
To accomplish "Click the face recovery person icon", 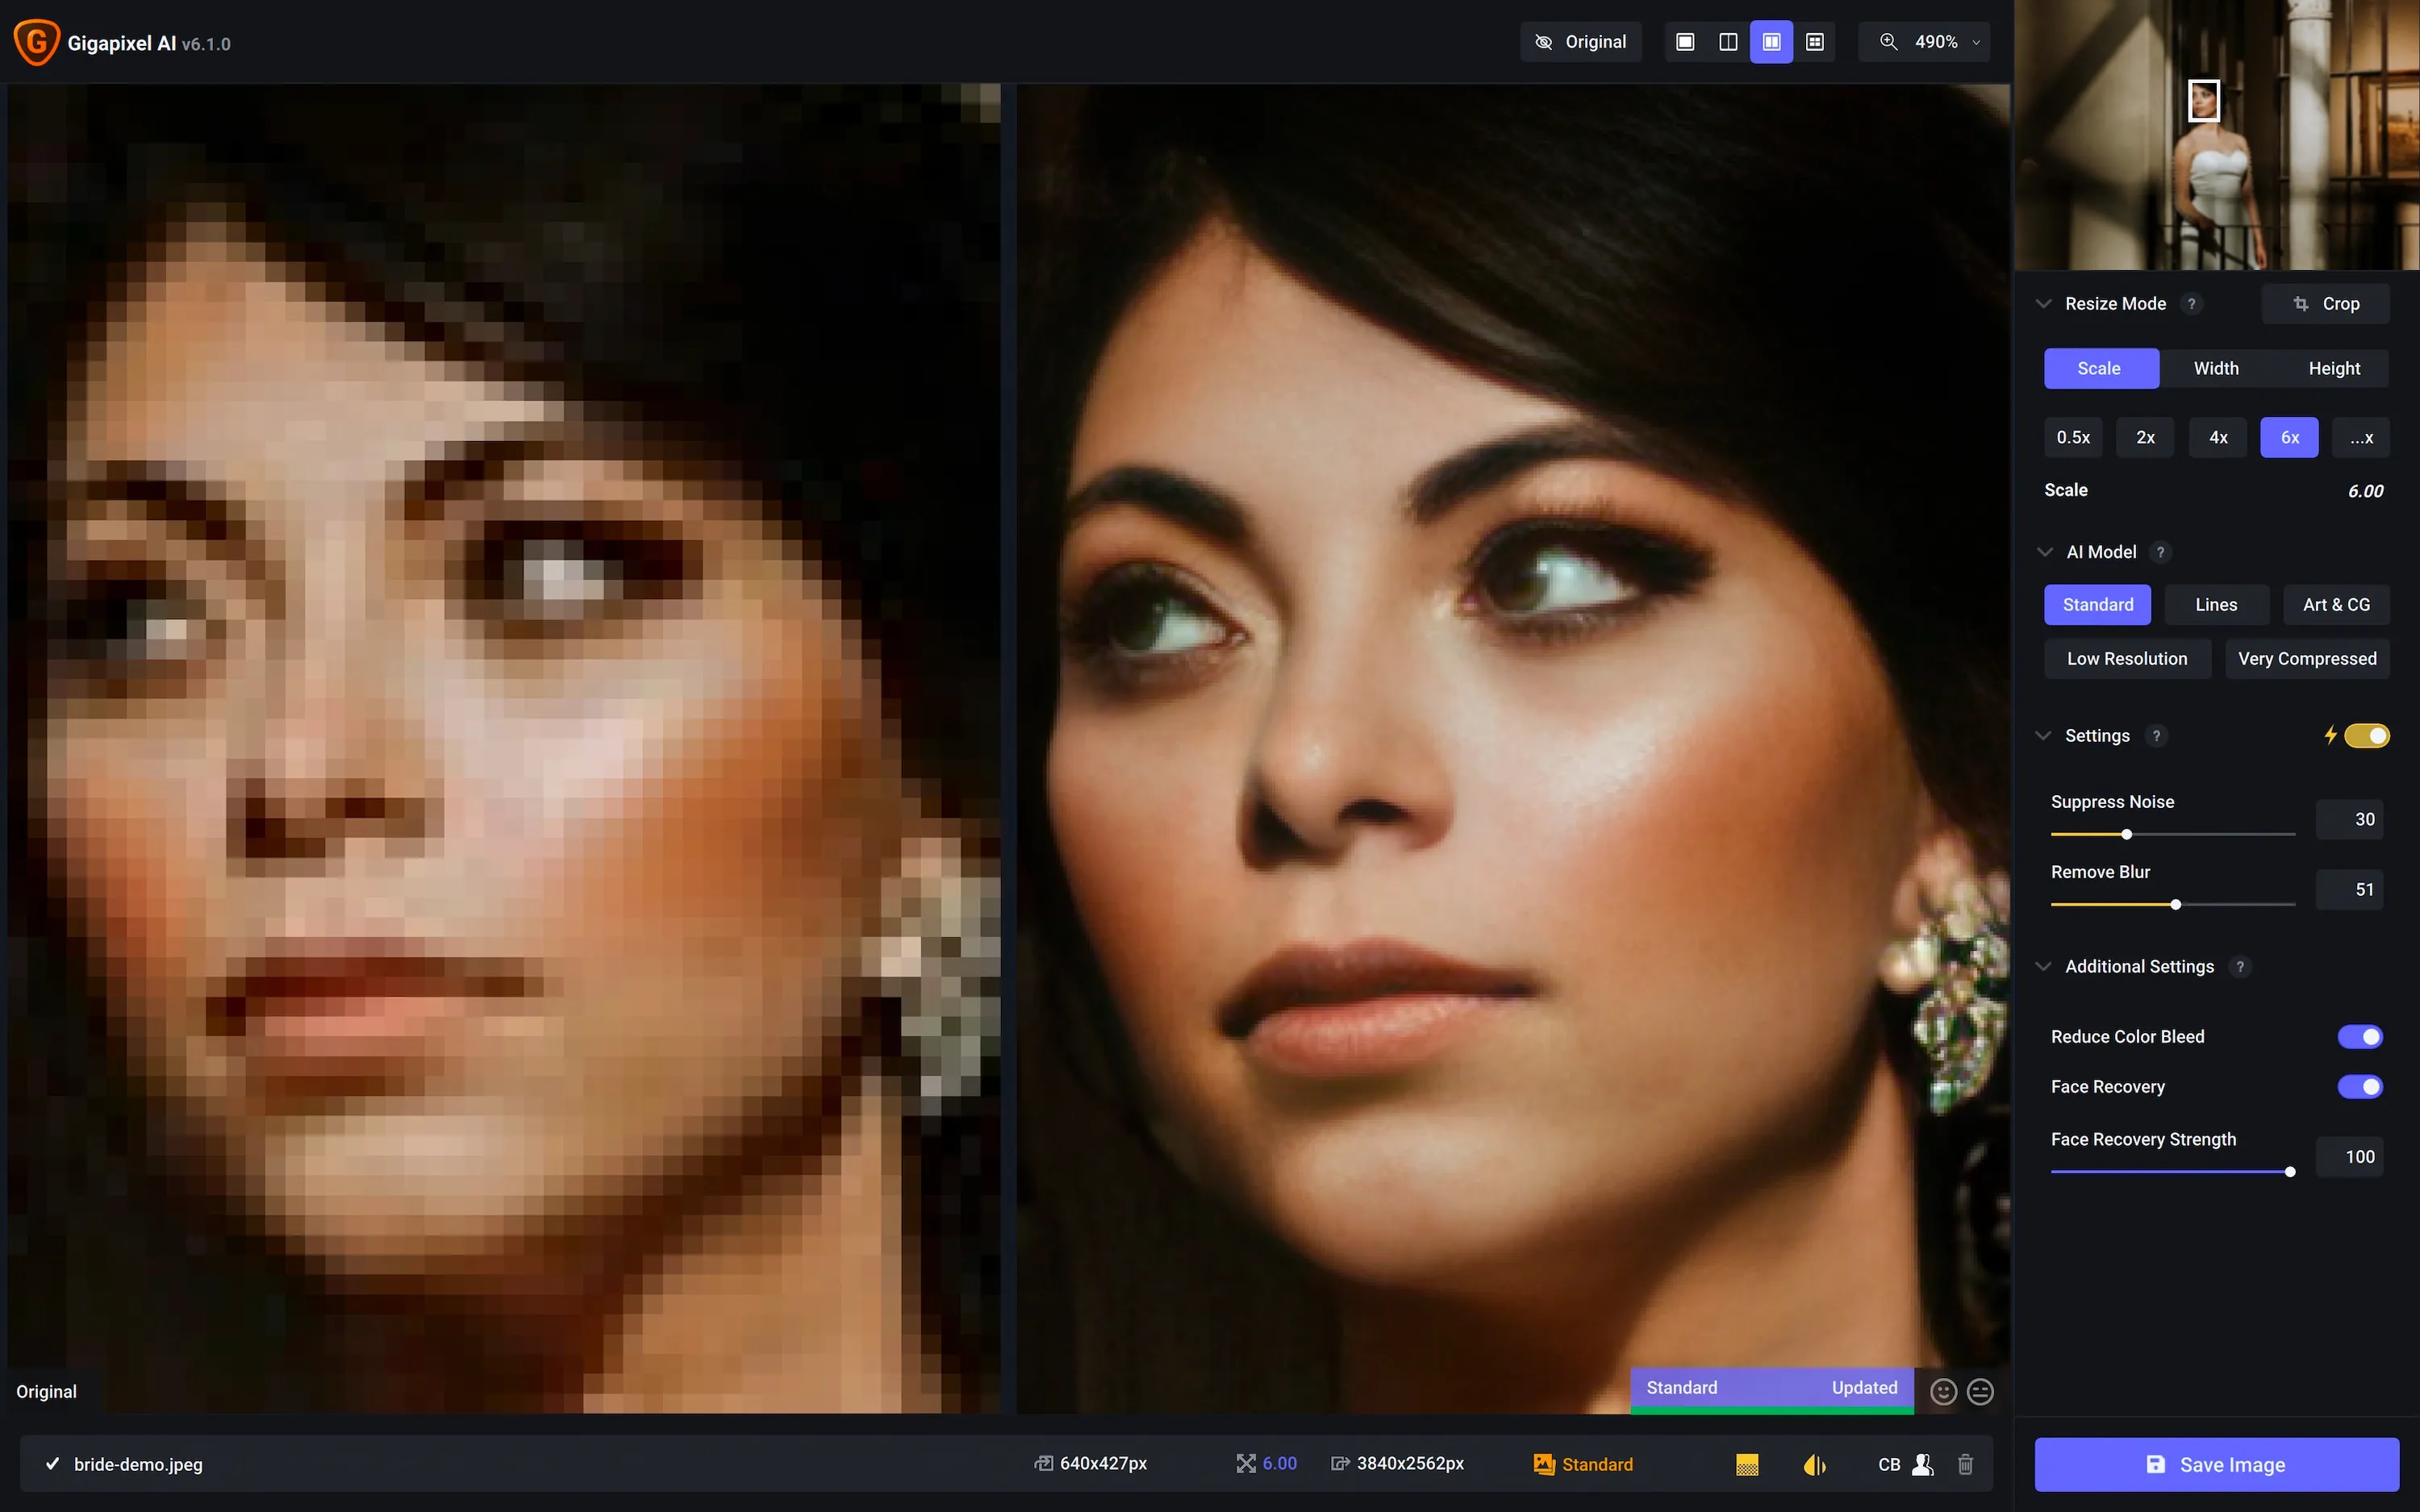I will (1922, 1464).
